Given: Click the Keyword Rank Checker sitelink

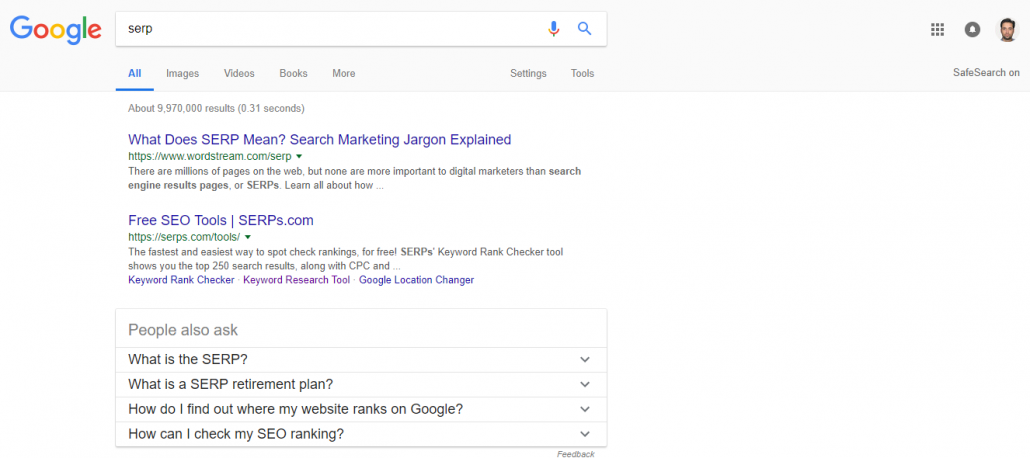Looking at the screenshot, I should [x=181, y=280].
